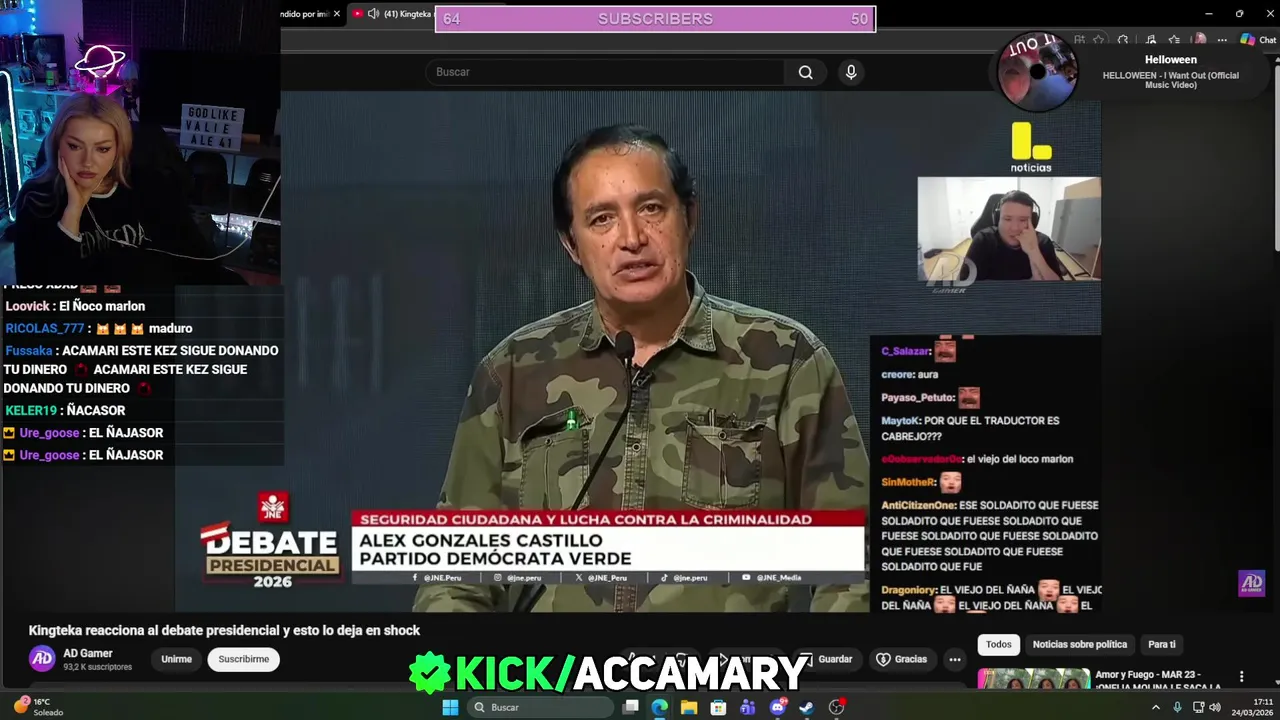Close the leftmost browser tab
This screenshot has width=1280, height=720.
tap(336, 14)
